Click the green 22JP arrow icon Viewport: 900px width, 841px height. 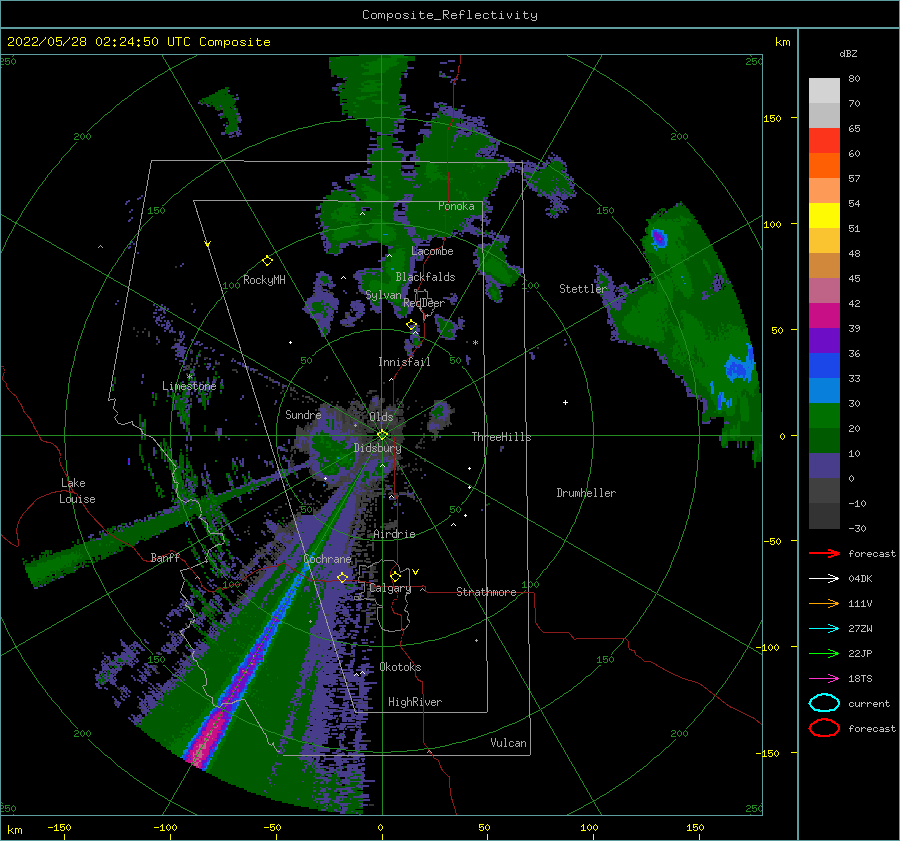[824, 653]
